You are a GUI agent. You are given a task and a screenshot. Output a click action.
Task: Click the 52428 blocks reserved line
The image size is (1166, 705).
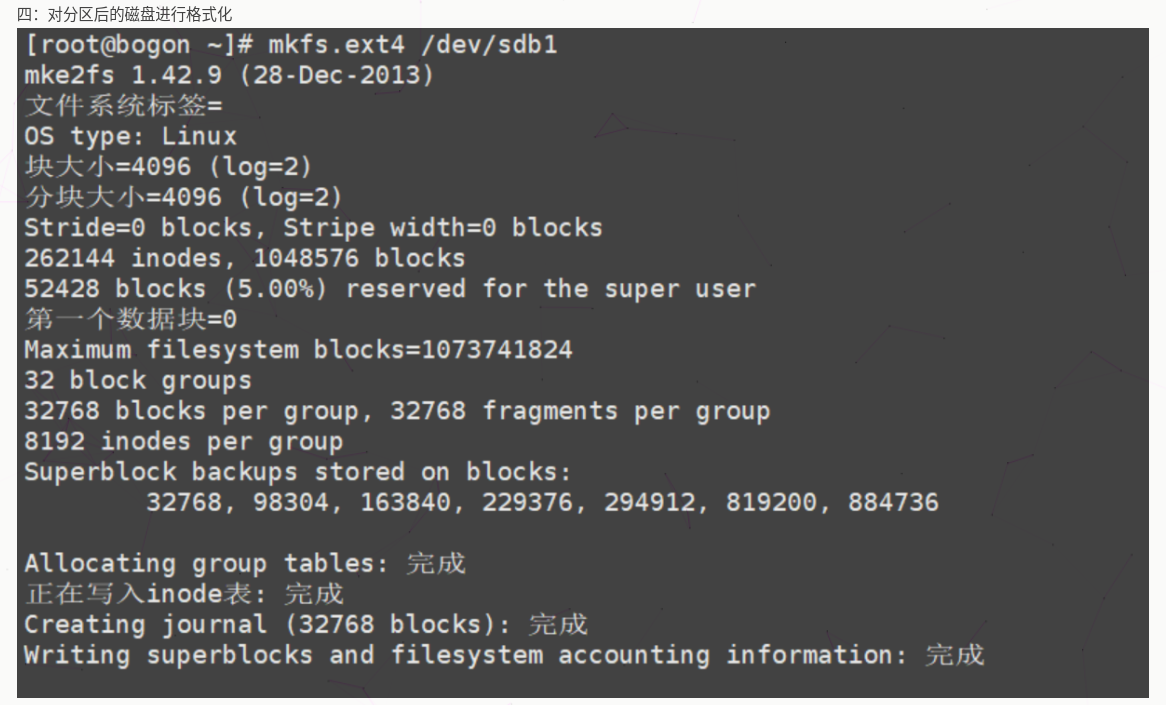pyautogui.click(x=389, y=289)
